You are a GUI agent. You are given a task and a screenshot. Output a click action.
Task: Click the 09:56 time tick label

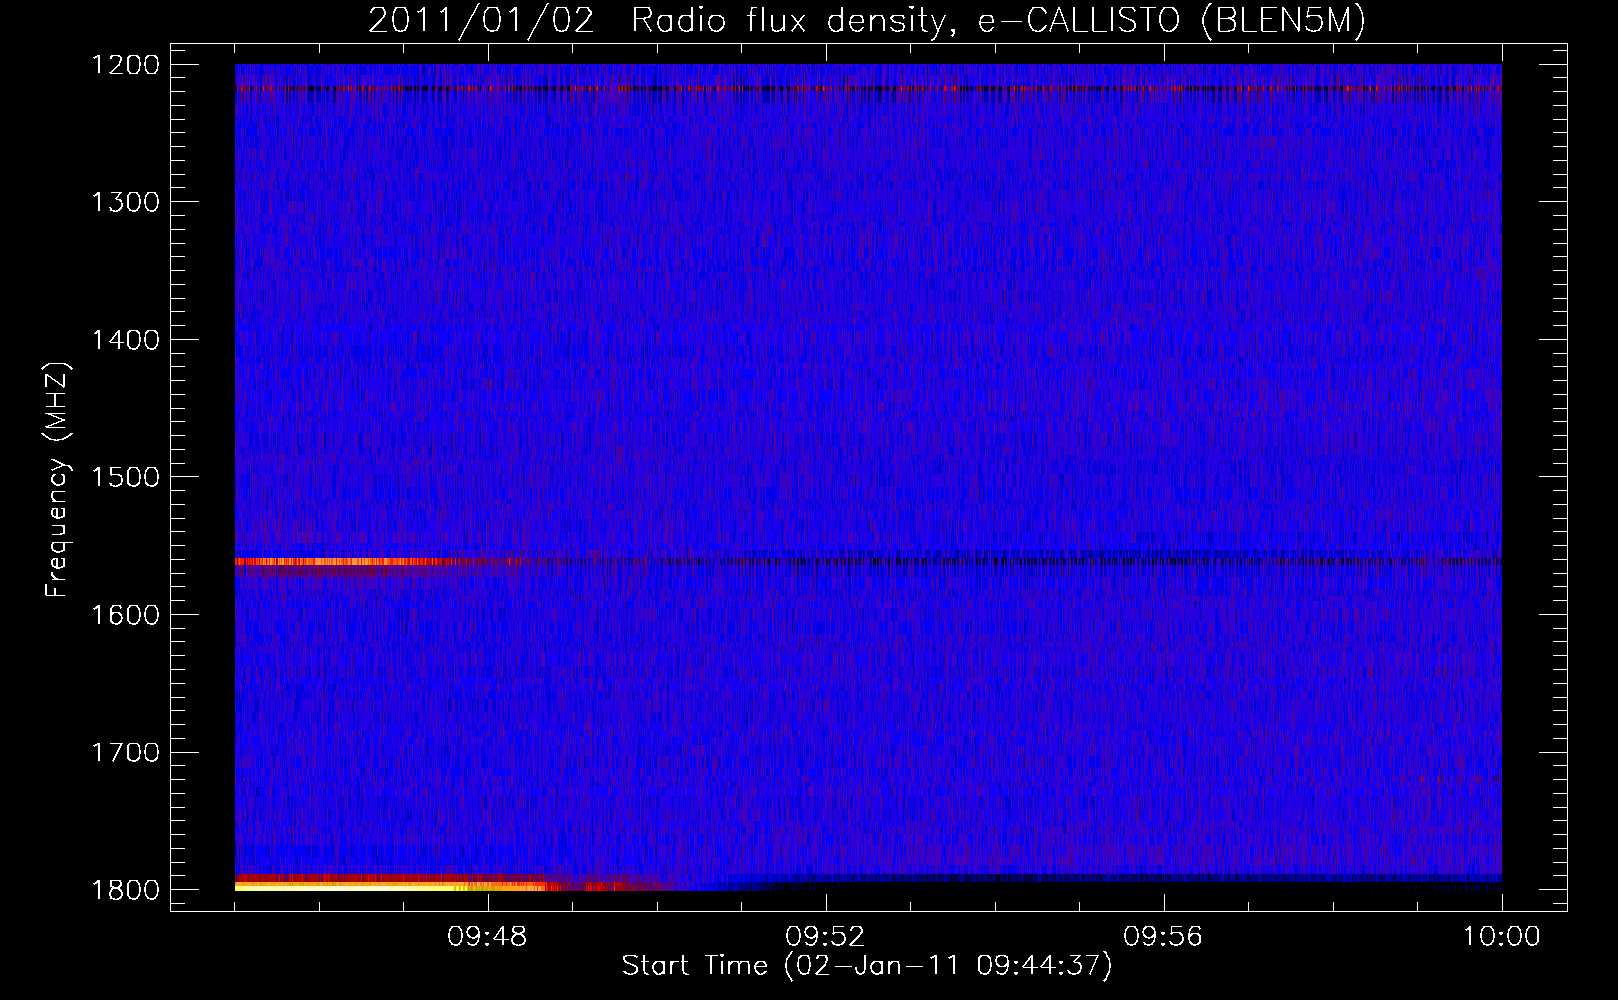pos(1163,937)
